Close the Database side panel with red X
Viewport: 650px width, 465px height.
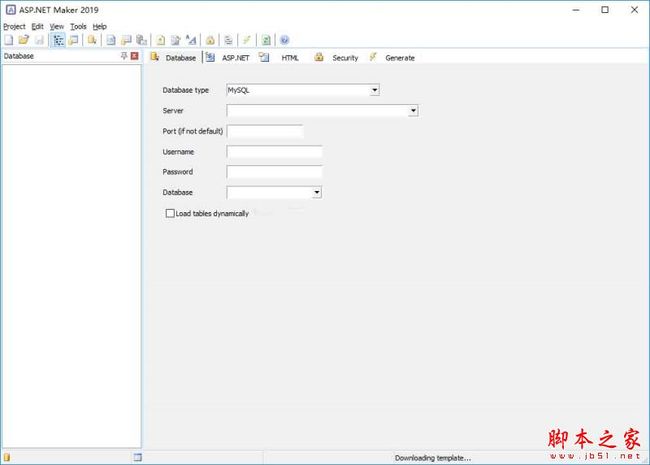point(135,56)
